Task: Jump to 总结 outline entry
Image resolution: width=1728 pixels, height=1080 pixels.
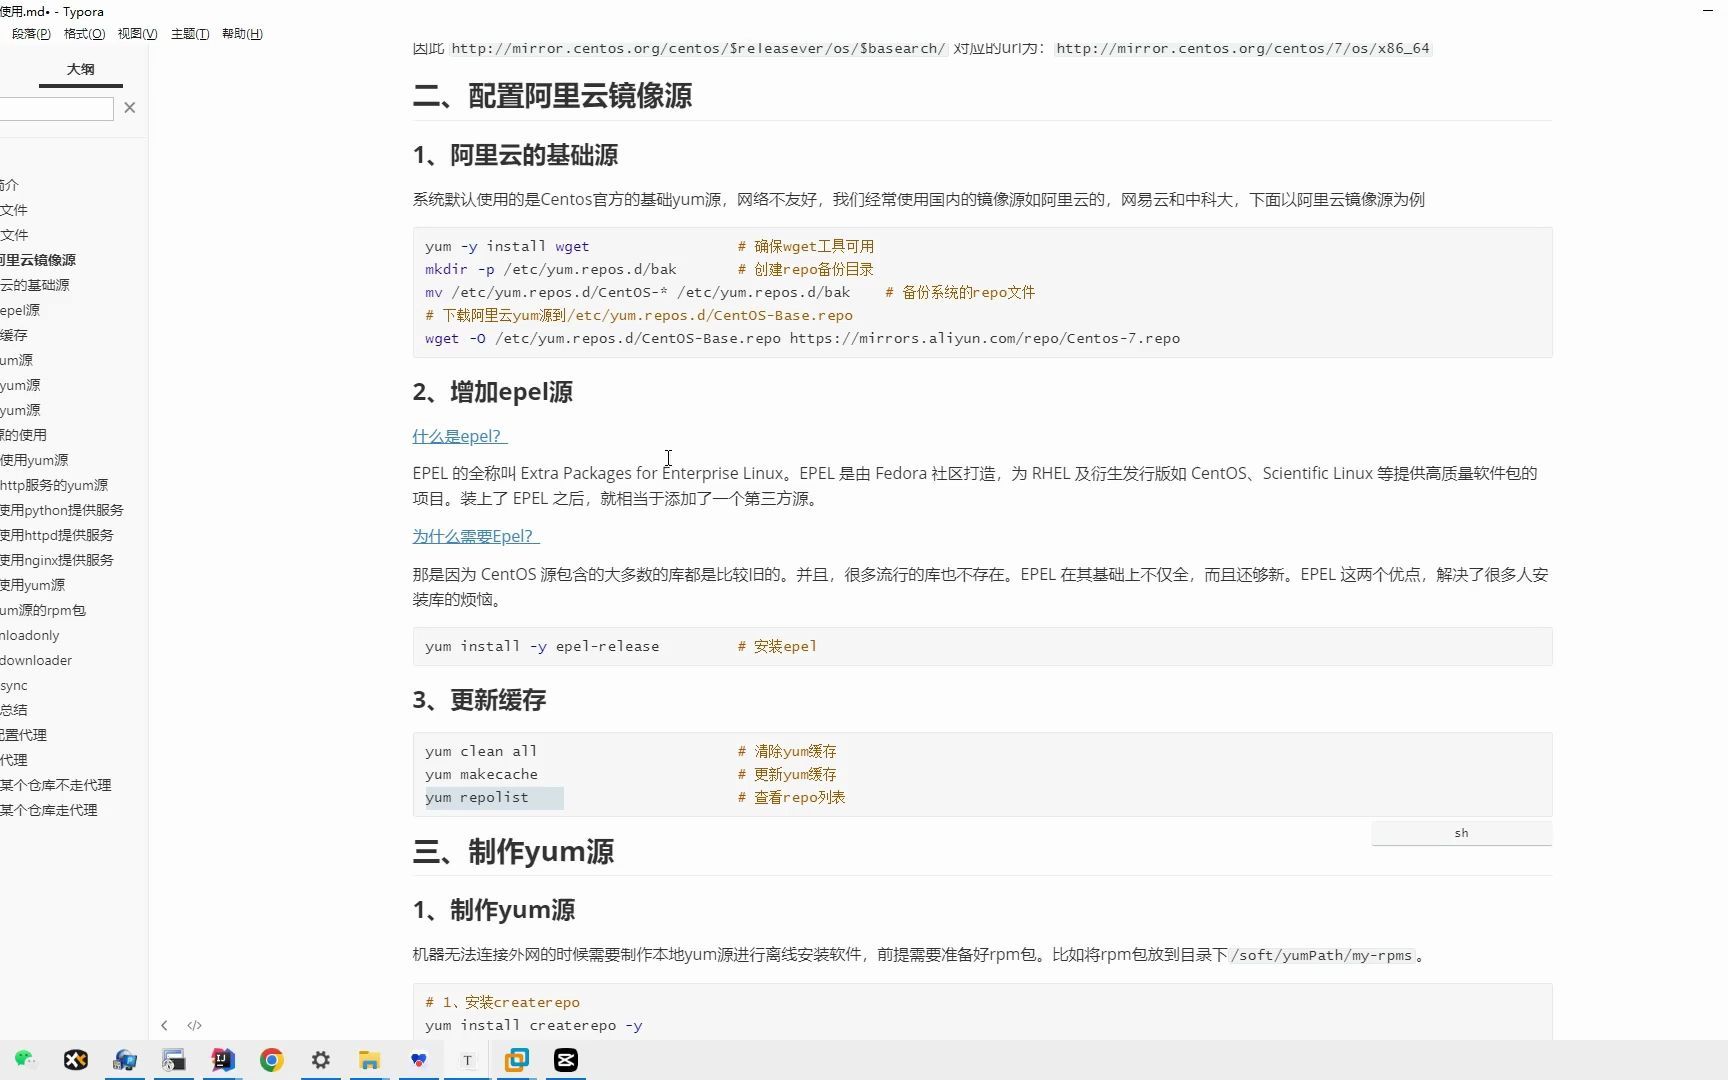Action: (x=14, y=710)
